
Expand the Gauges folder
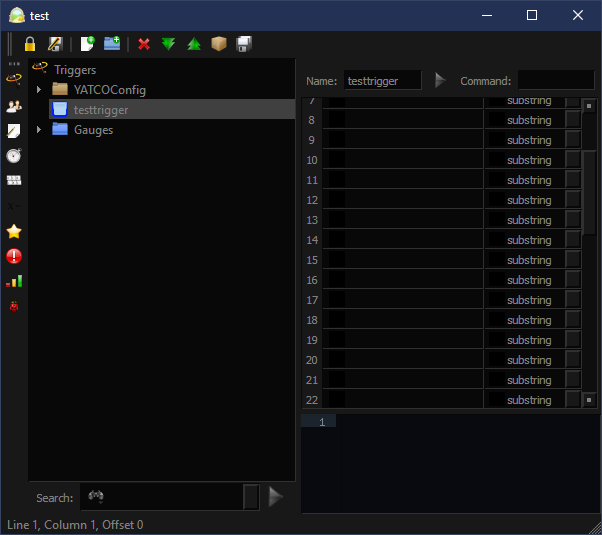click(39, 130)
